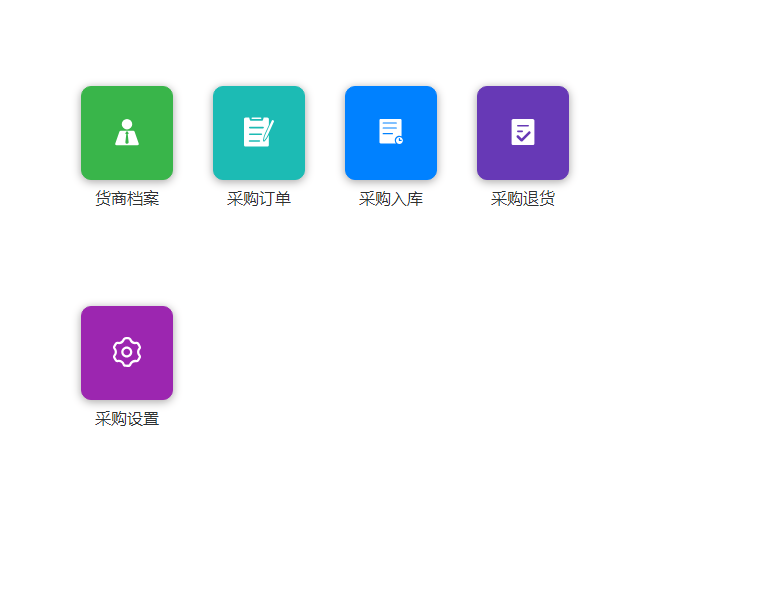The height and width of the screenshot is (592, 776).
Task: Open the magenta 采购设置 tile
Action: click(127, 353)
